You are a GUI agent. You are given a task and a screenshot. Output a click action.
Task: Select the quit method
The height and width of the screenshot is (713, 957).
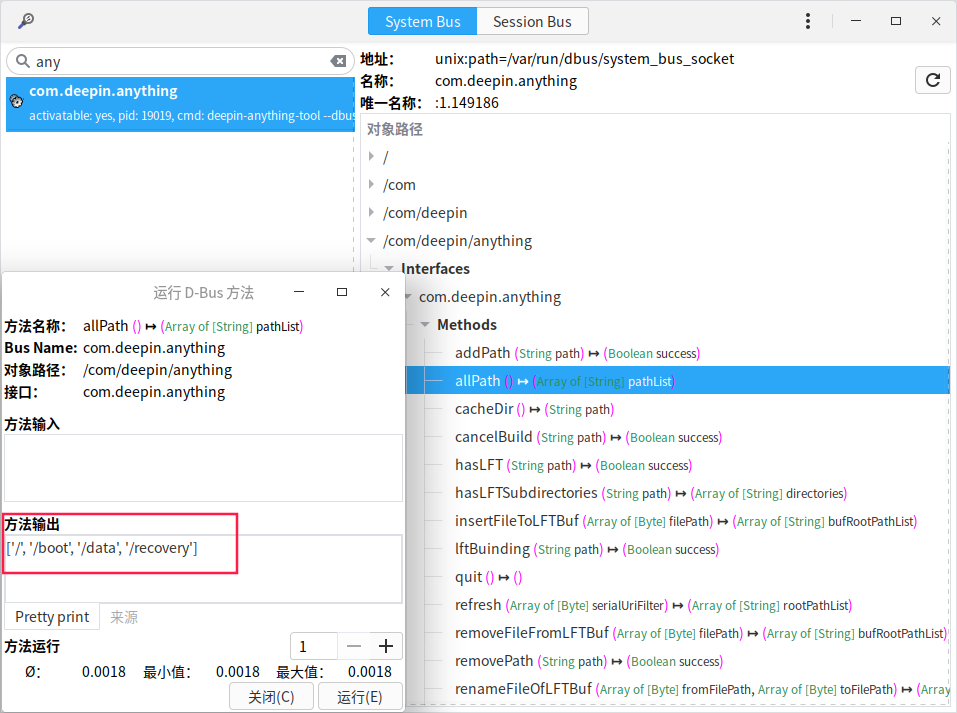[488, 577]
